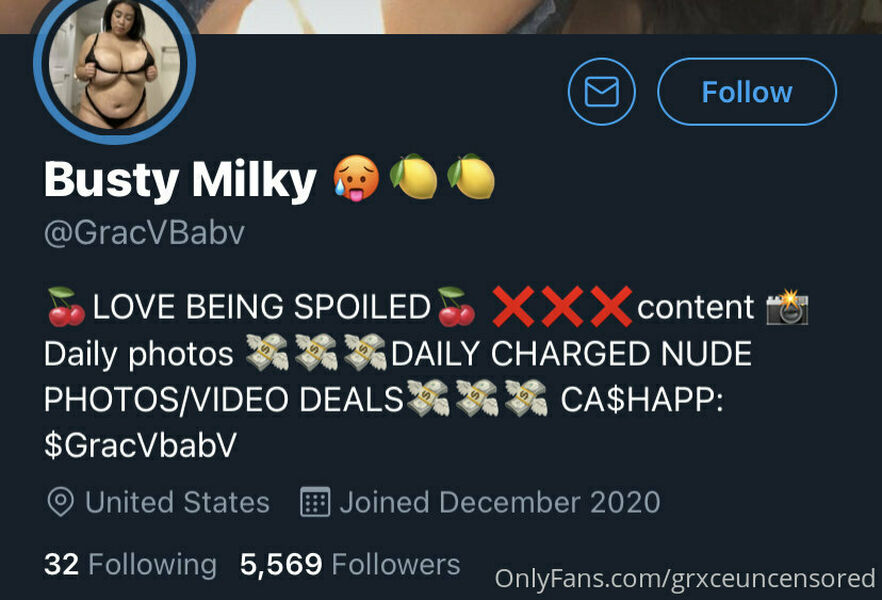The width and height of the screenshot is (882, 600).
Task: Click the CA$HAPP: label in bio
Action: (x=642, y=400)
